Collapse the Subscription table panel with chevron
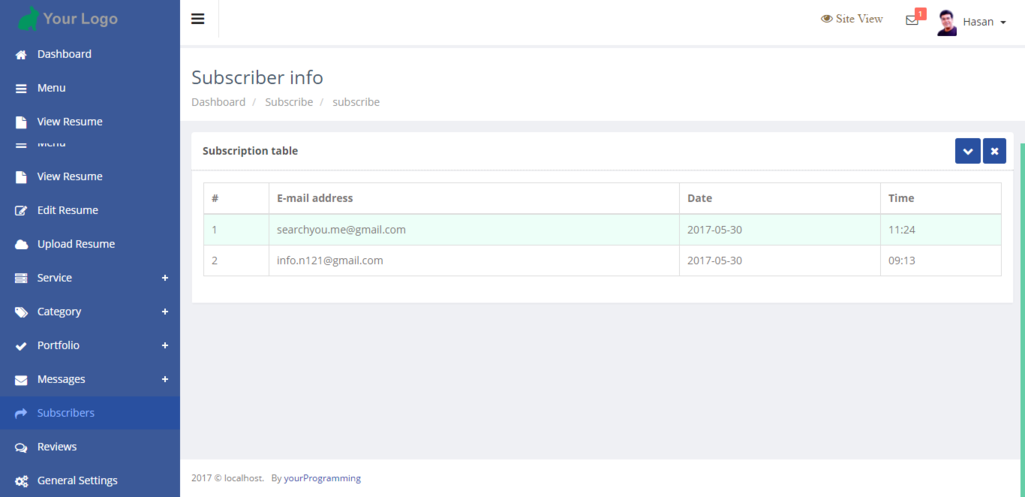This screenshot has width=1025, height=497. click(967, 151)
